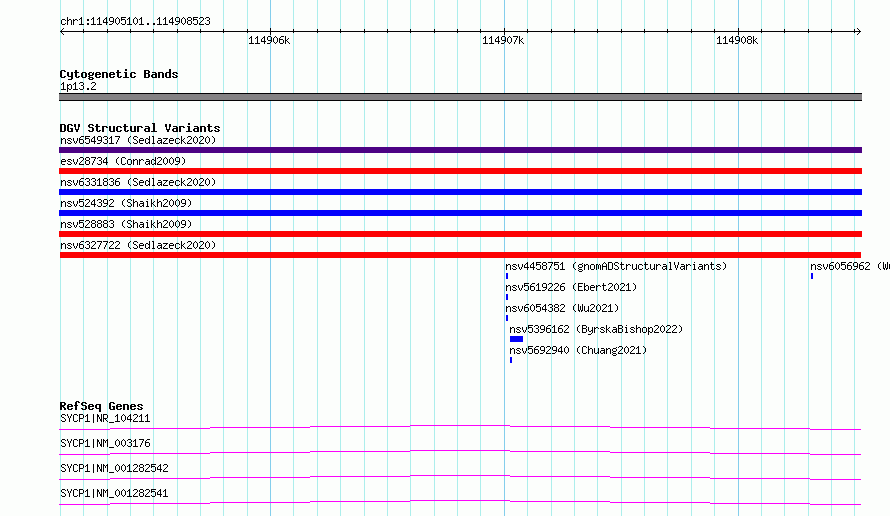Click the 114907k ruler tick label
This screenshot has width=890, height=516.
pyautogui.click(x=503, y=40)
